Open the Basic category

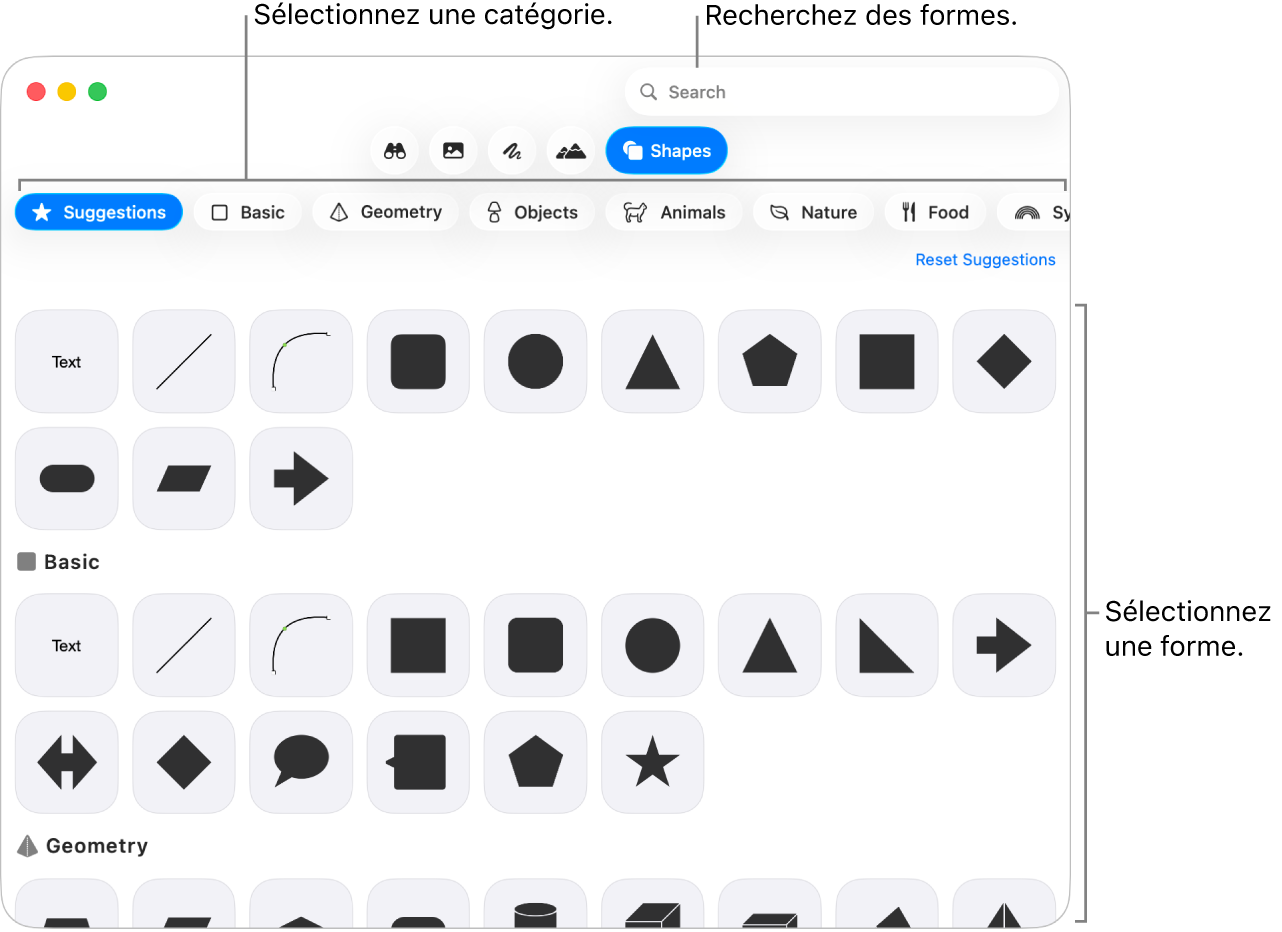(247, 211)
